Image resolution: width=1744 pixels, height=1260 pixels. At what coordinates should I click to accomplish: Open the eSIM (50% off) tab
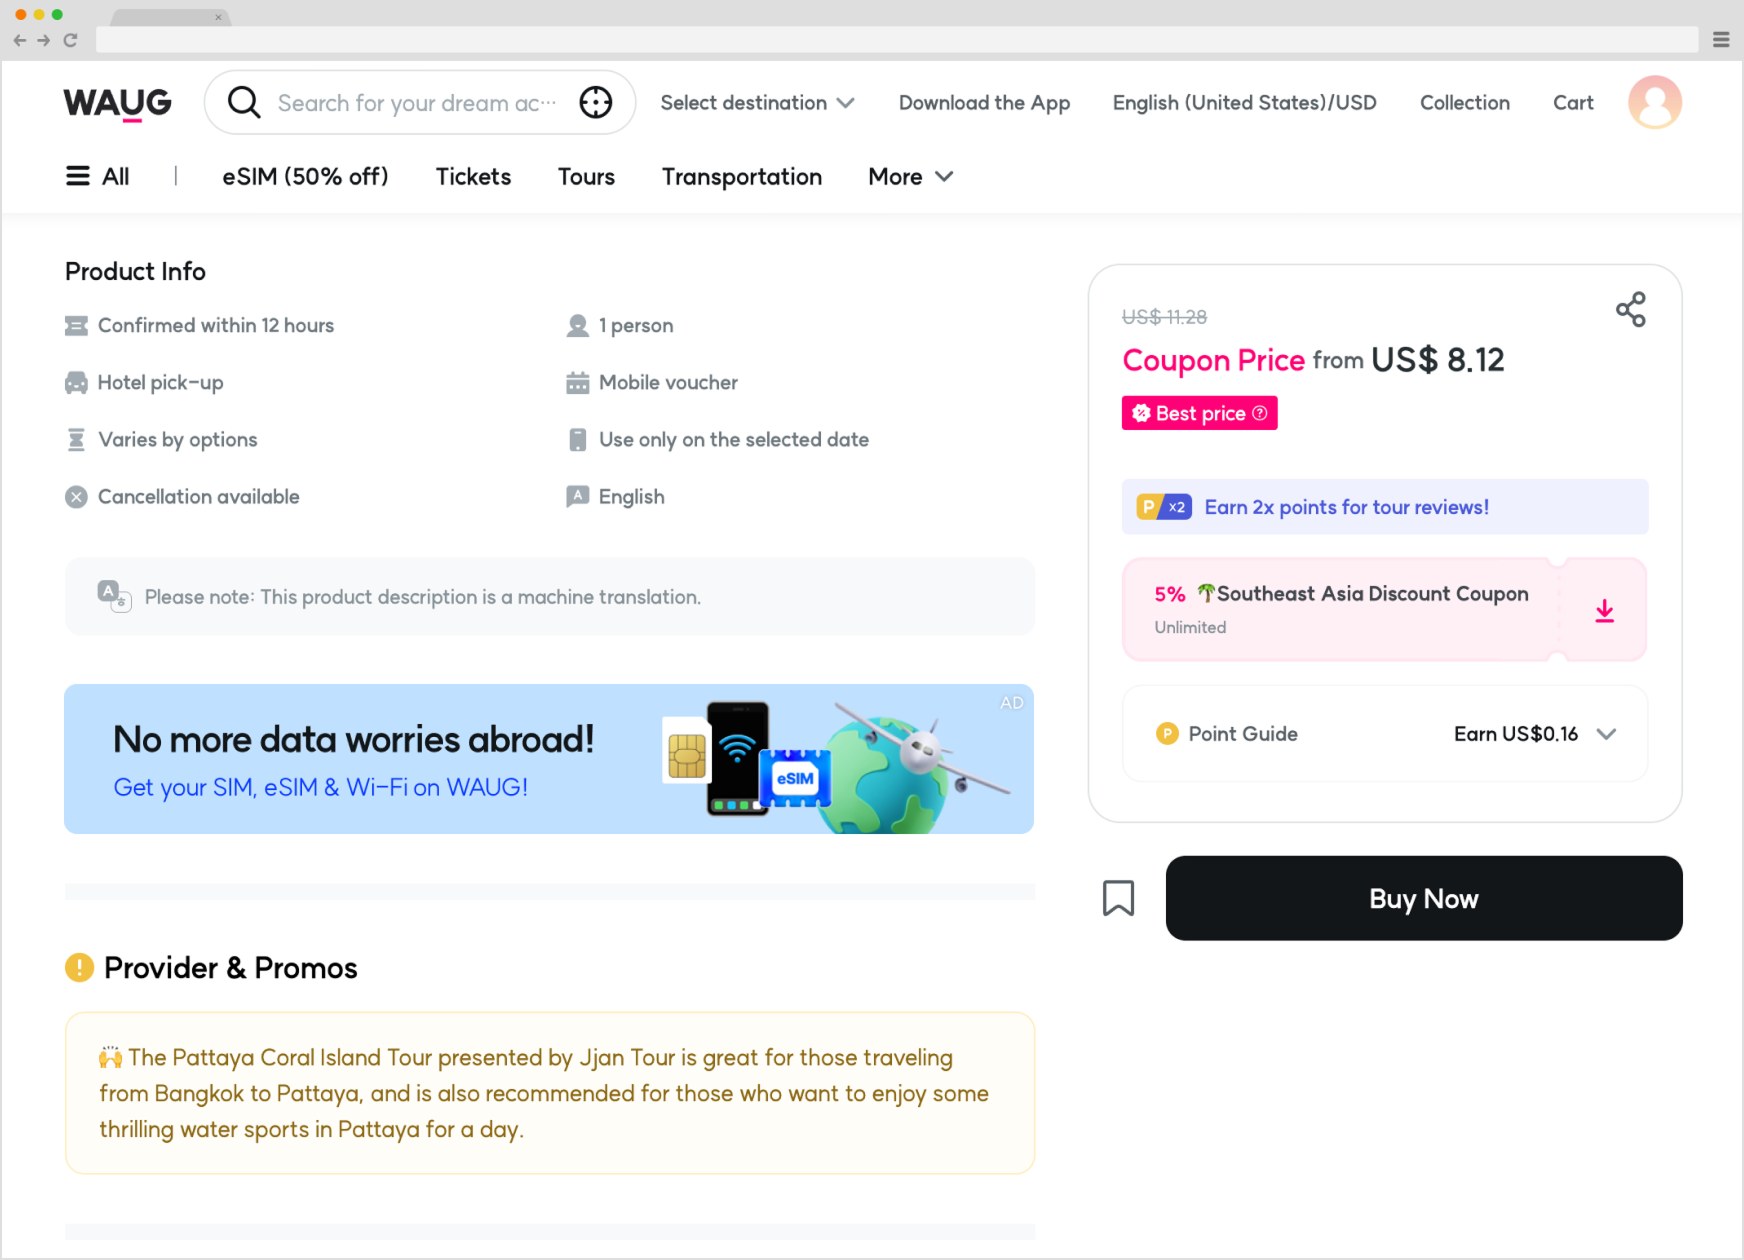[305, 177]
